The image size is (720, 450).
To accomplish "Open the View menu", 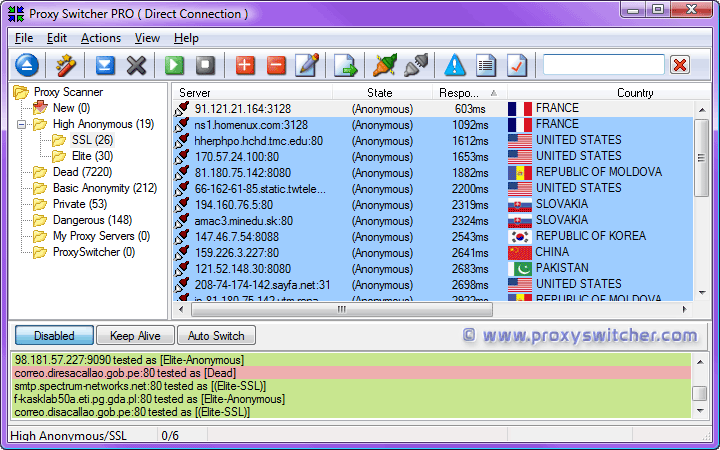I will coord(147,38).
